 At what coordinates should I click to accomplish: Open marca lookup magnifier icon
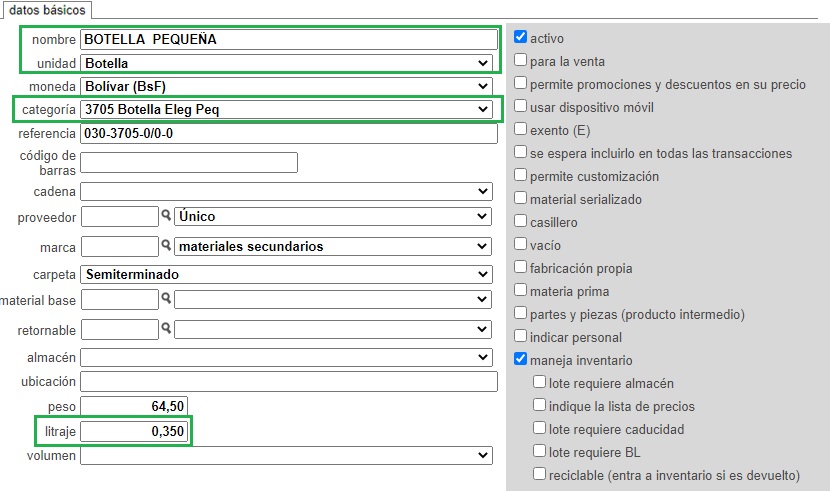(x=166, y=245)
